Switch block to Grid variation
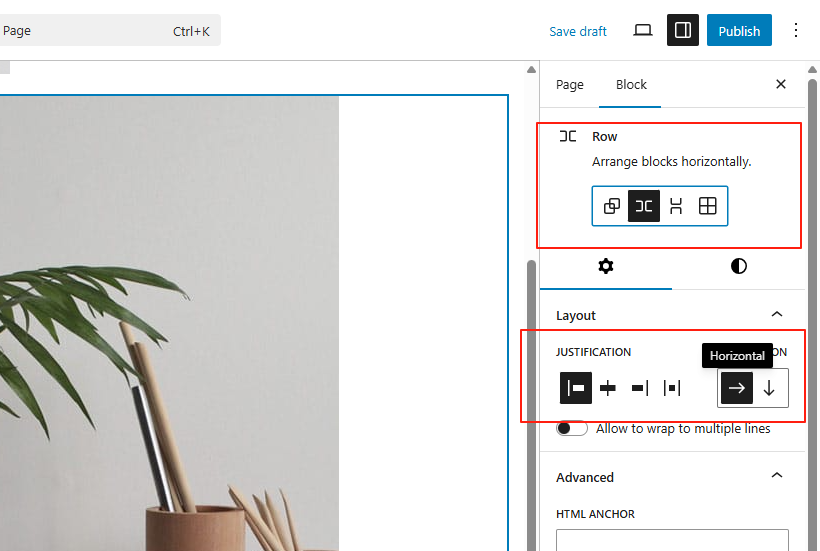 click(x=708, y=206)
